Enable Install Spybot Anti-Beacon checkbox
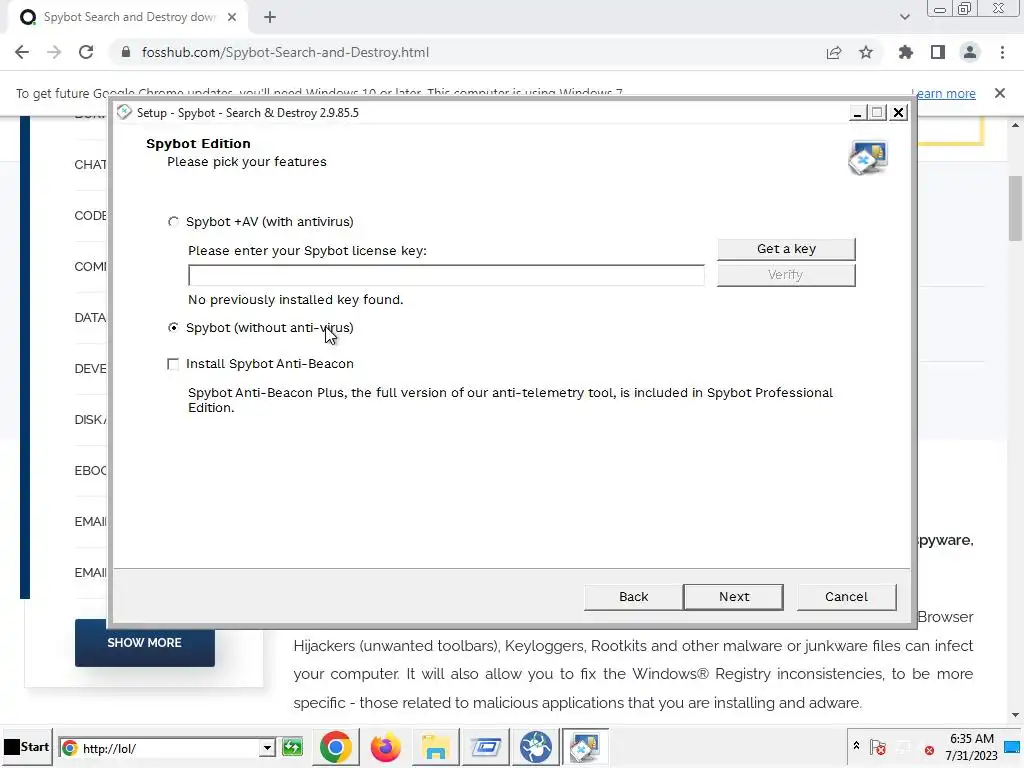 pyautogui.click(x=173, y=364)
